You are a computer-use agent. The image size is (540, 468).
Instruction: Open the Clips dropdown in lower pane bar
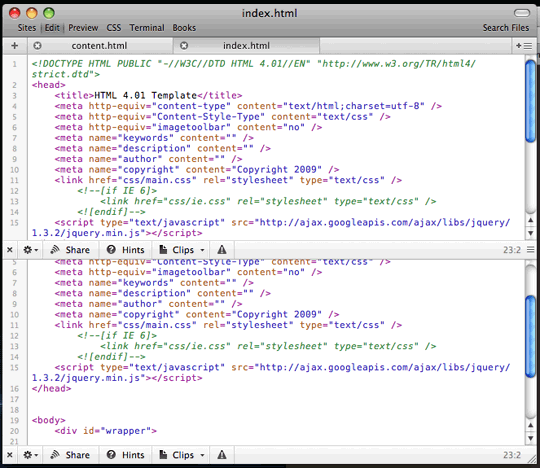coord(182,455)
